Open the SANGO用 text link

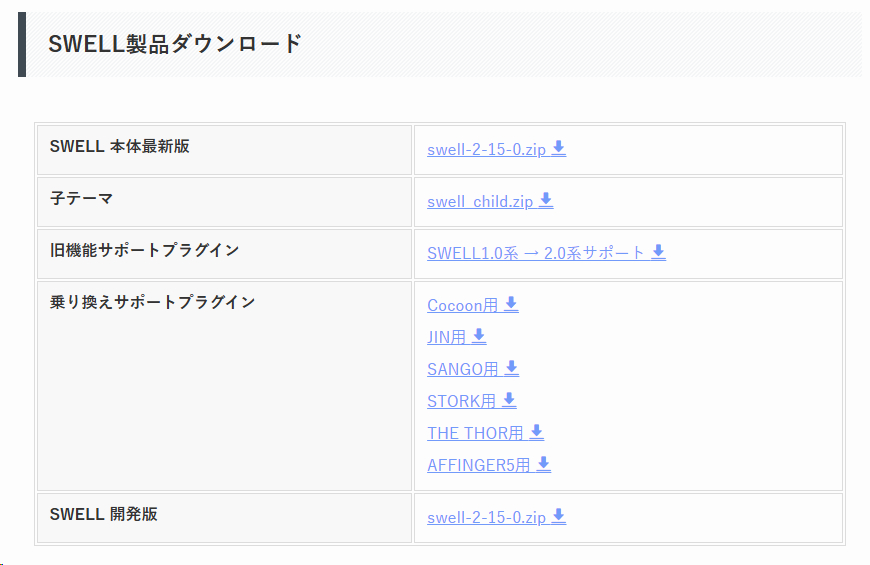click(x=462, y=370)
